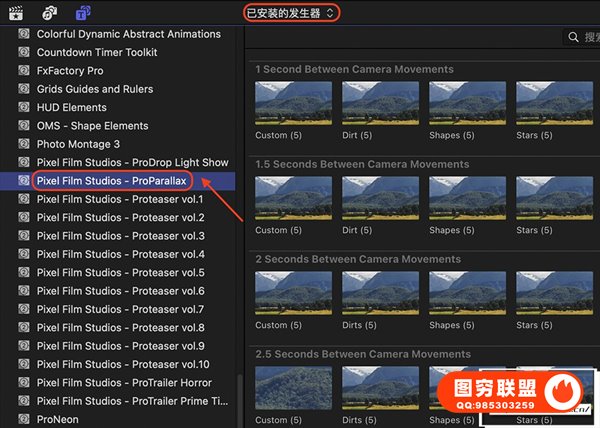This screenshot has height=428, width=600.
Task: Click the icon next to HUD Elements
Action: coord(24,108)
